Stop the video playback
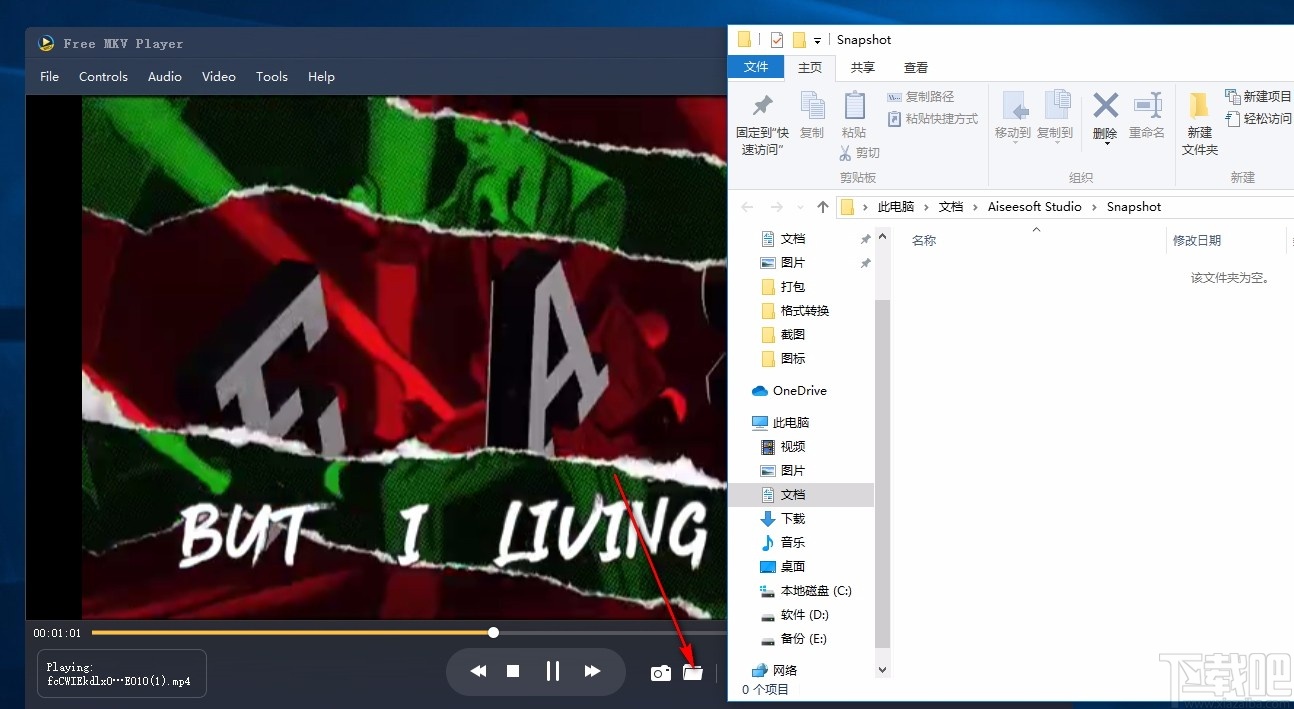This screenshot has height=709, width=1294. pyautogui.click(x=513, y=671)
